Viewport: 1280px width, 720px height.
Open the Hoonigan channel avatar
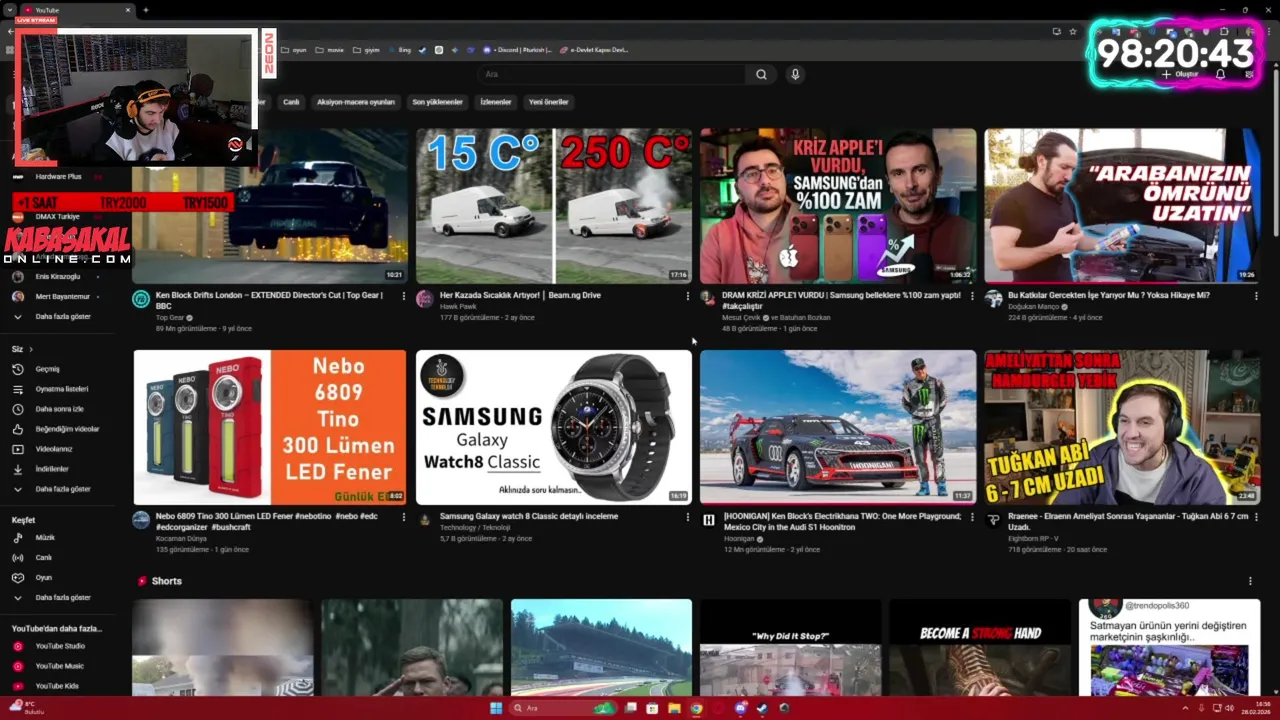709,520
